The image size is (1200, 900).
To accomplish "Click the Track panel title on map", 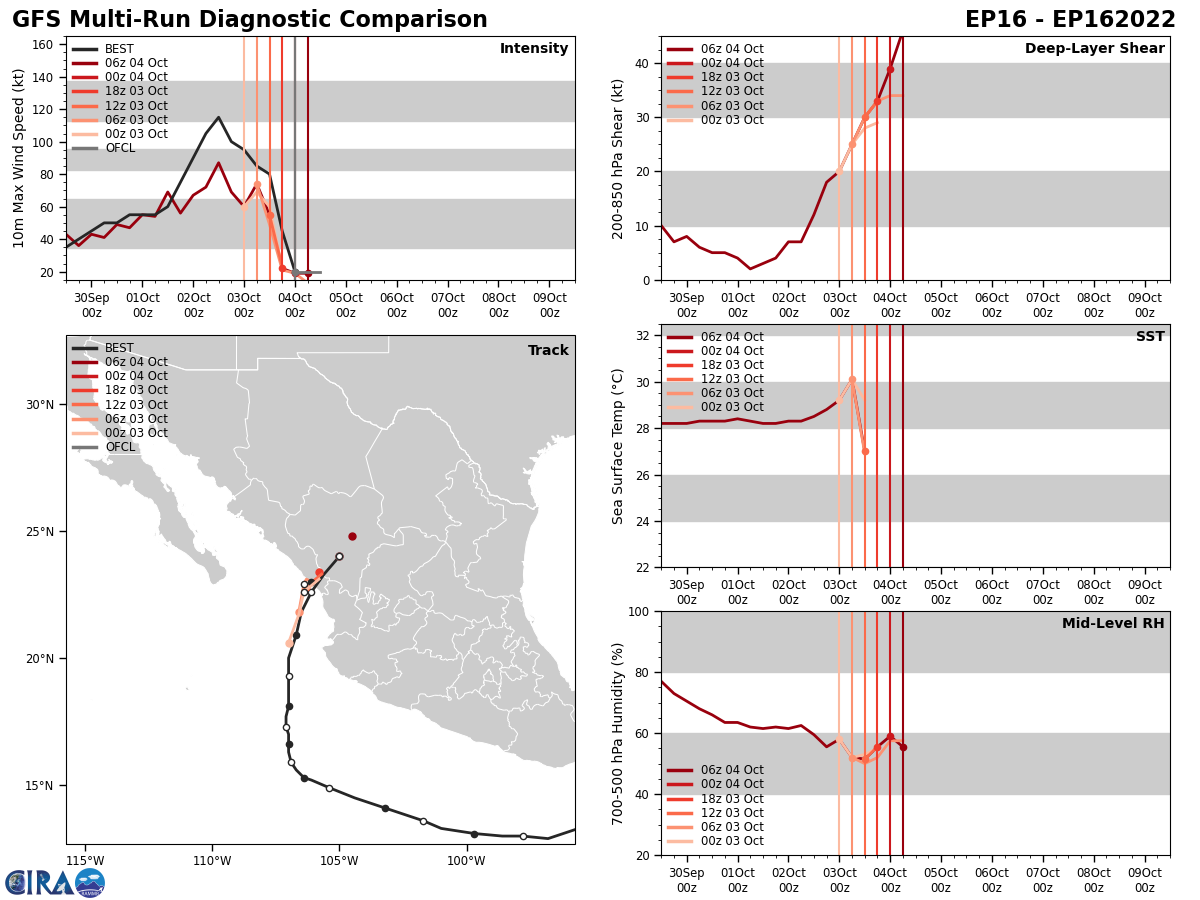I will click(548, 351).
